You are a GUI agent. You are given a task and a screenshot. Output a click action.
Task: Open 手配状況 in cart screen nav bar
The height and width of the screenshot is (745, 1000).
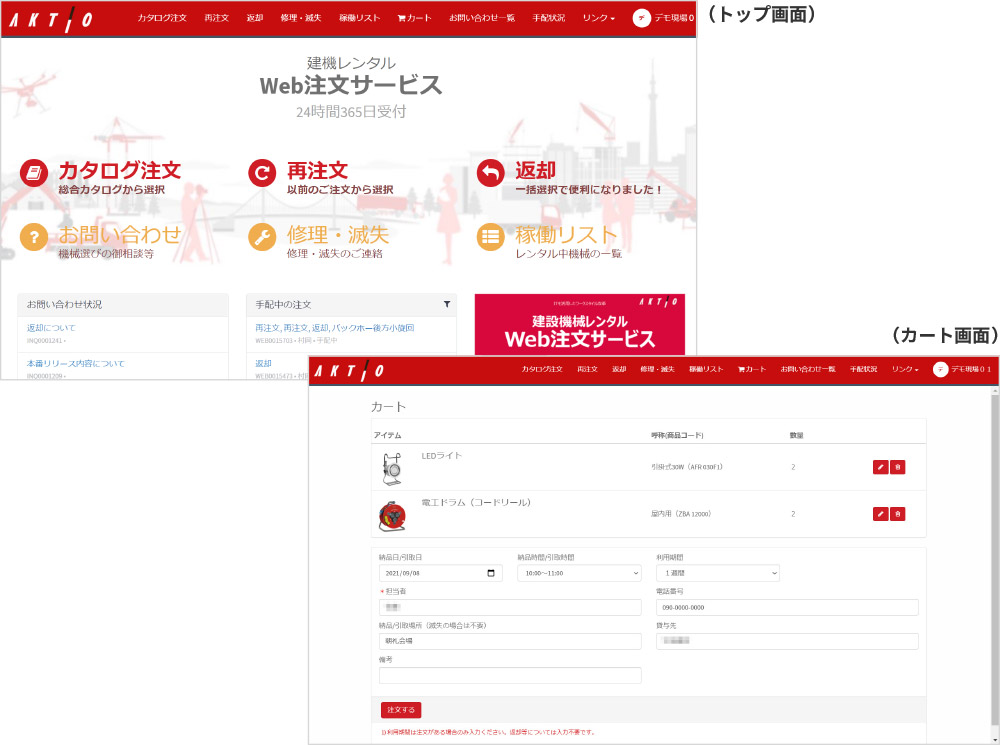click(x=863, y=369)
